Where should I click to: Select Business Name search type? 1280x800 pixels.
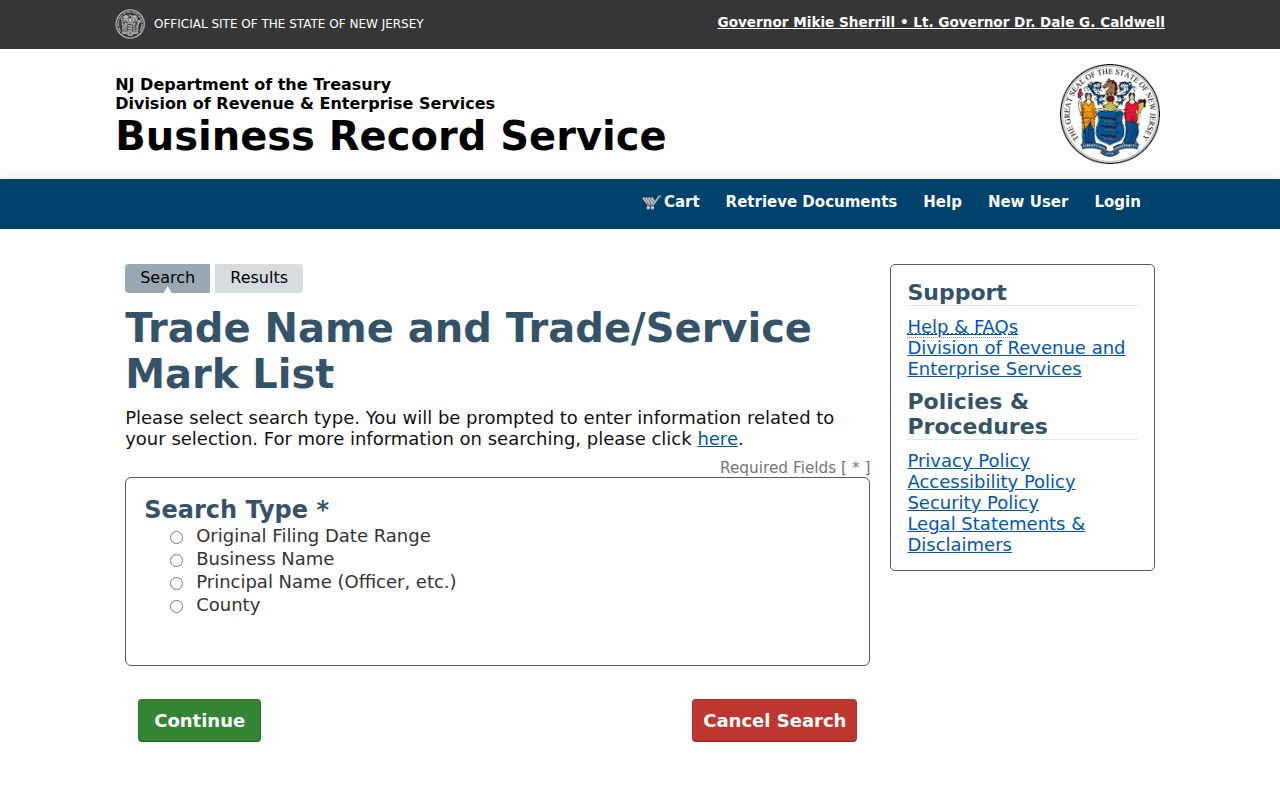176,560
